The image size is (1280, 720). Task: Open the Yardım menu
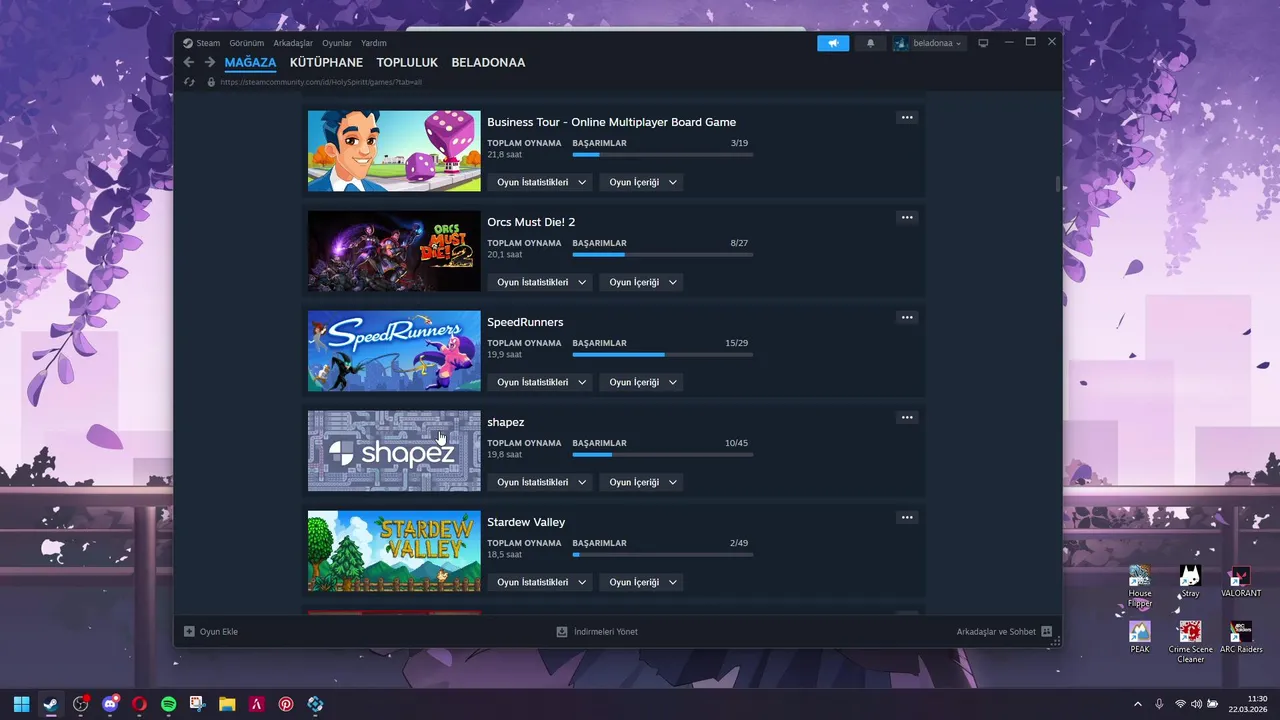click(373, 43)
